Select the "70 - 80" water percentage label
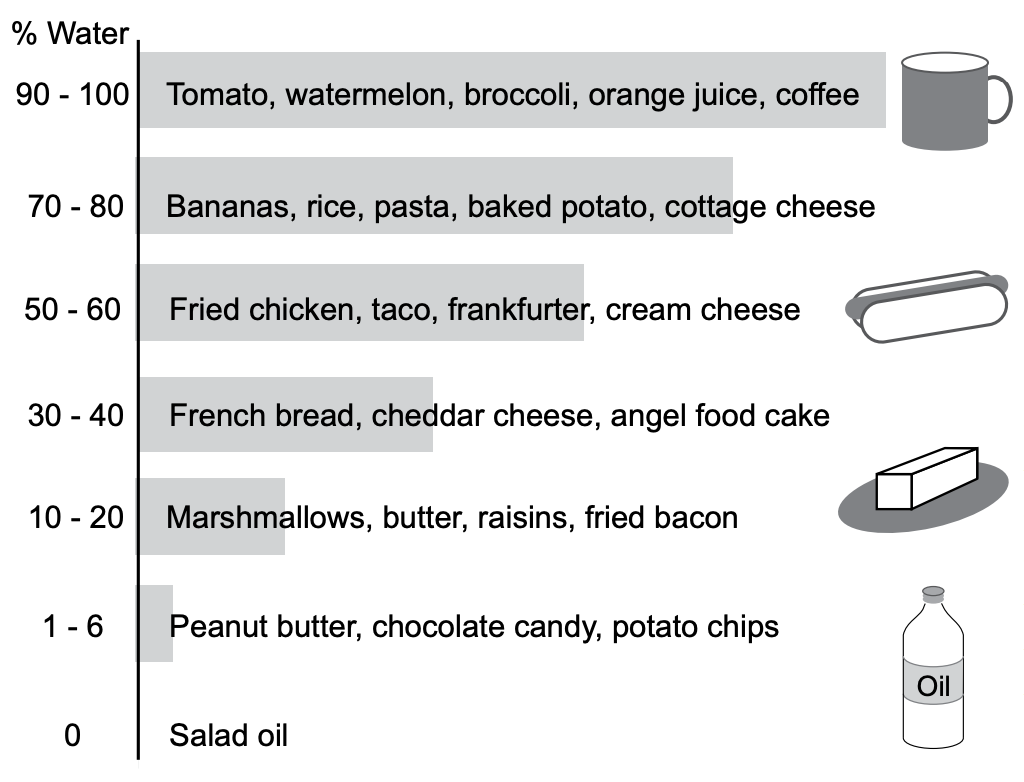 pyautogui.click(x=76, y=207)
